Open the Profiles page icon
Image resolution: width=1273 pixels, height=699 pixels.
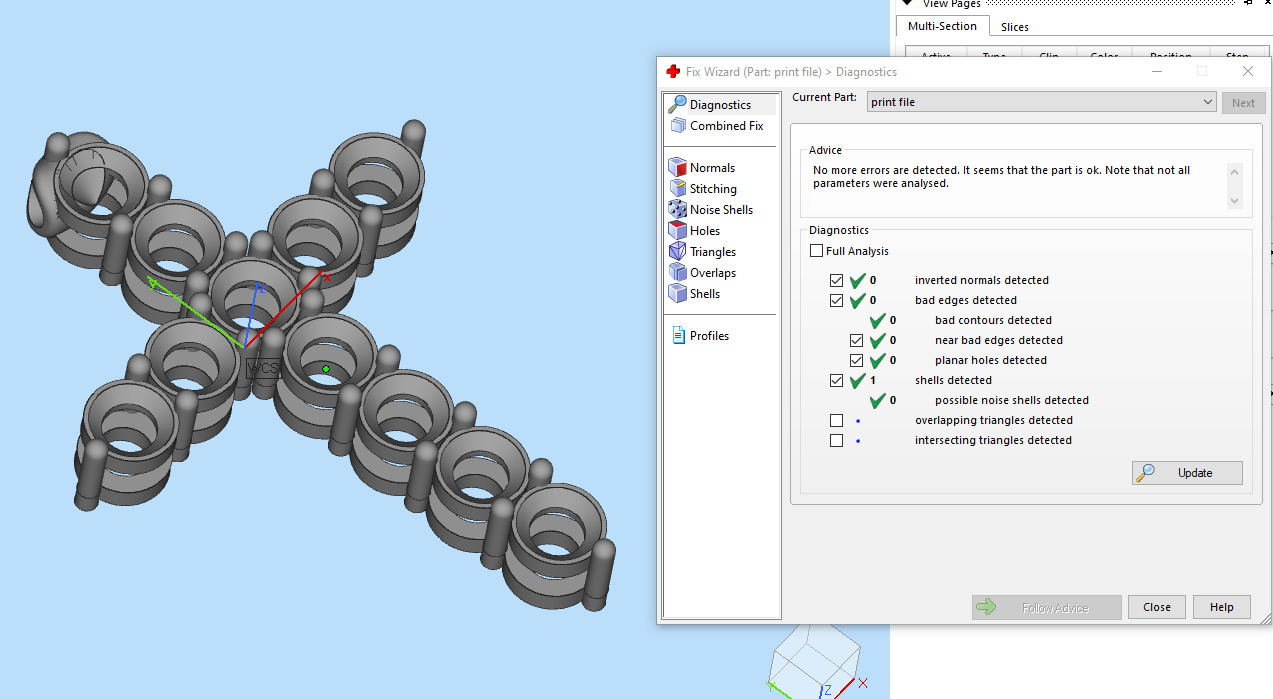(x=678, y=335)
